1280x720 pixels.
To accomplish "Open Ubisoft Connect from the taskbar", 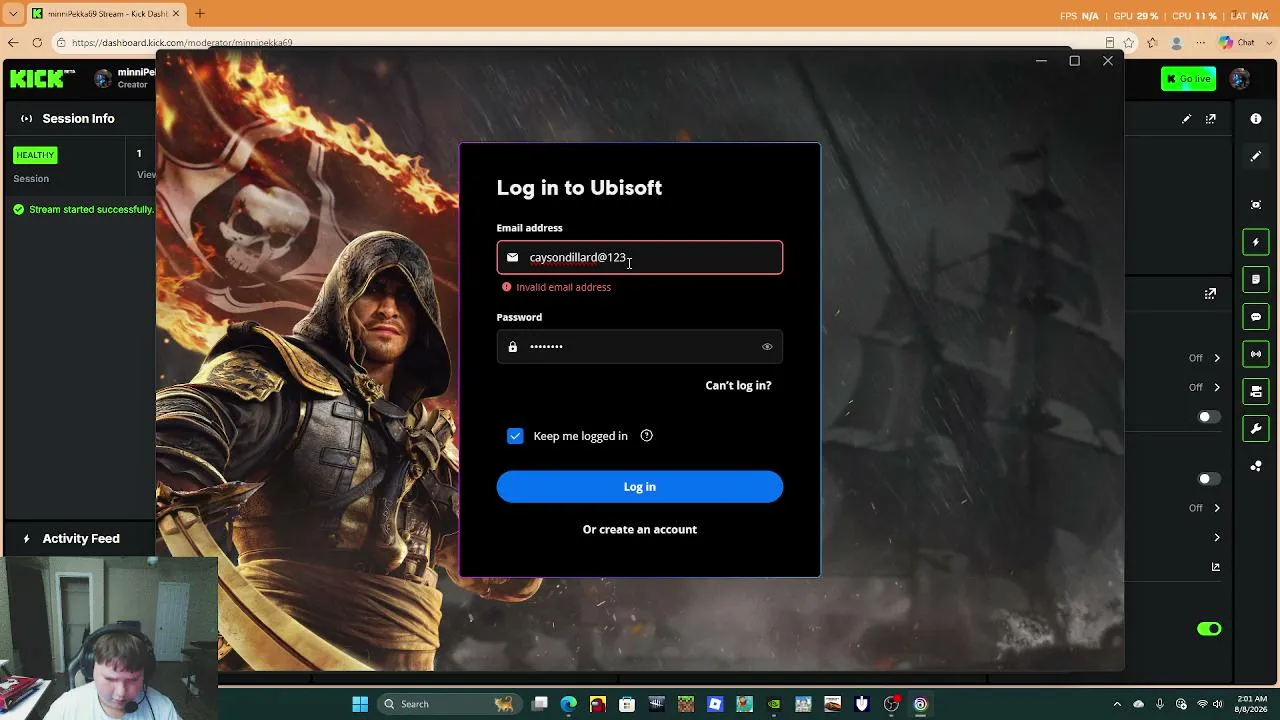I will pyautogui.click(x=920, y=704).
